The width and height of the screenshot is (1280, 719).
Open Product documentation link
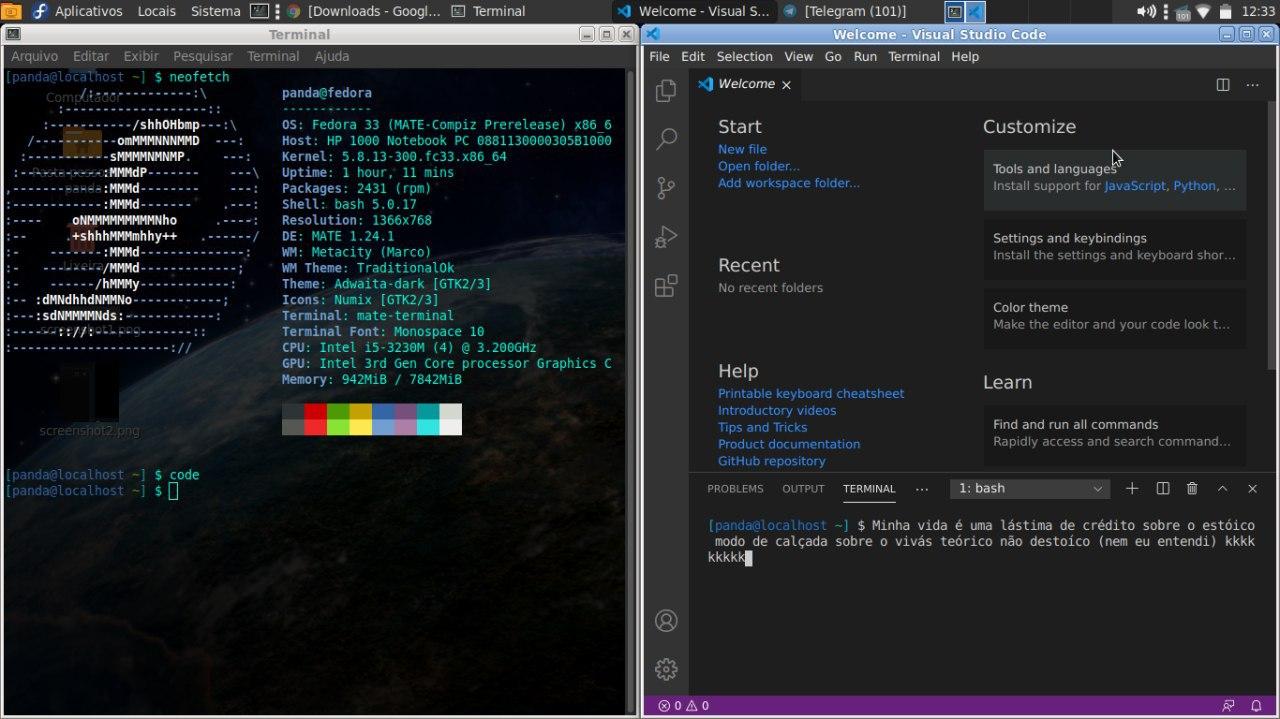click(789, 445)
